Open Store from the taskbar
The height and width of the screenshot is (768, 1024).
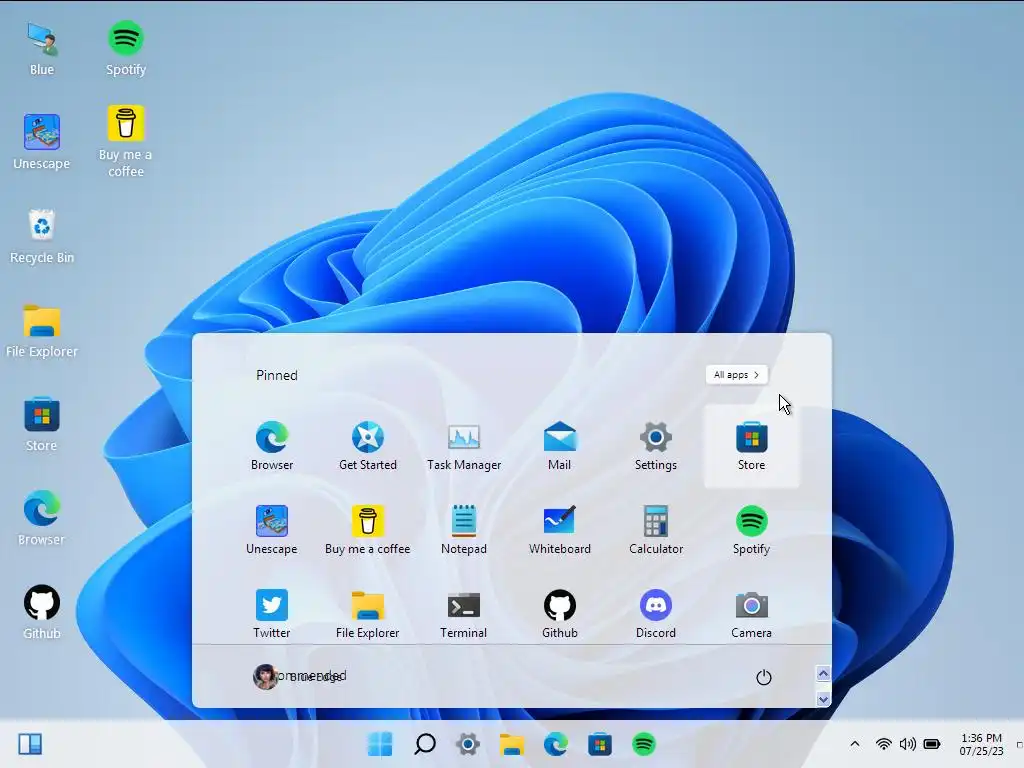[x=600, y=744]
